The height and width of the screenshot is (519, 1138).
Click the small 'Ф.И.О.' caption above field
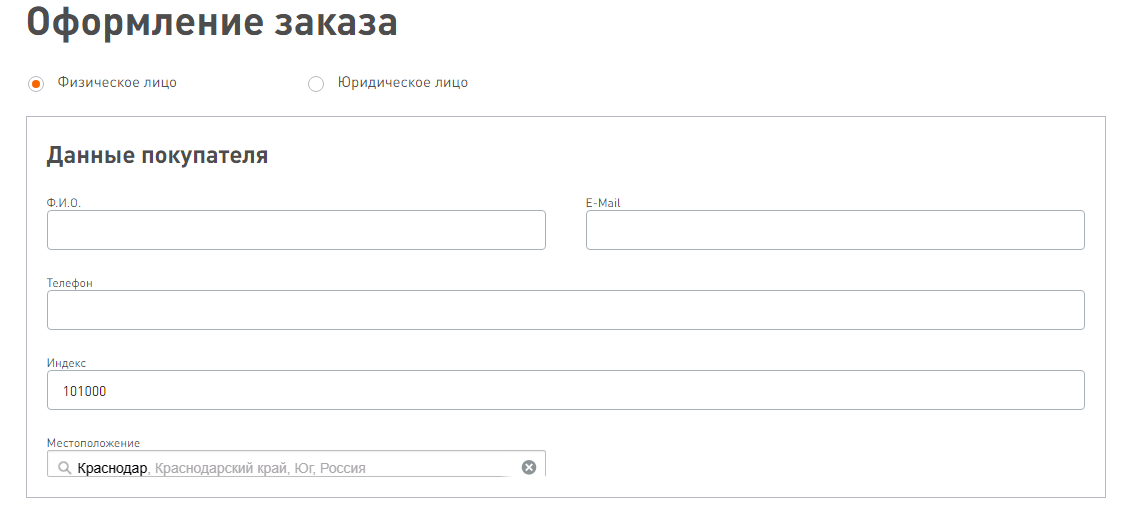(x=63, y=203)
